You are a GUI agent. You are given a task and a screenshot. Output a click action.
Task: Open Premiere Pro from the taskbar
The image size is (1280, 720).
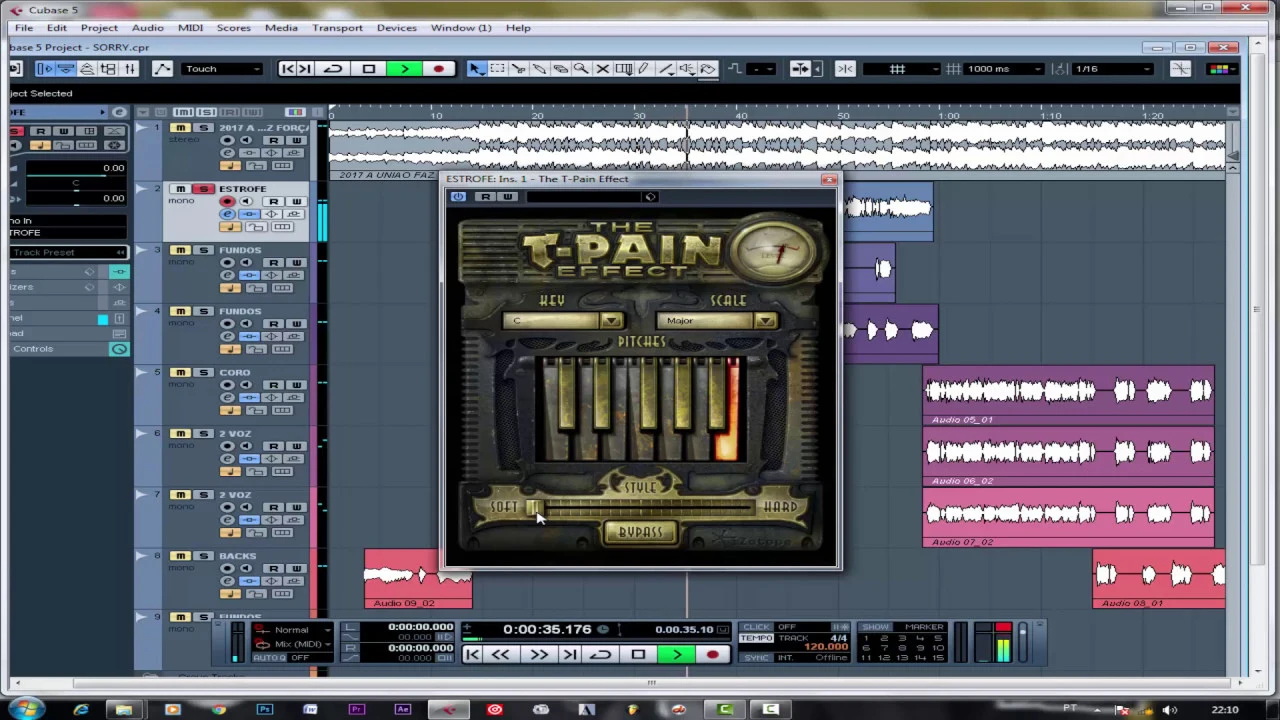coord(357,710)
